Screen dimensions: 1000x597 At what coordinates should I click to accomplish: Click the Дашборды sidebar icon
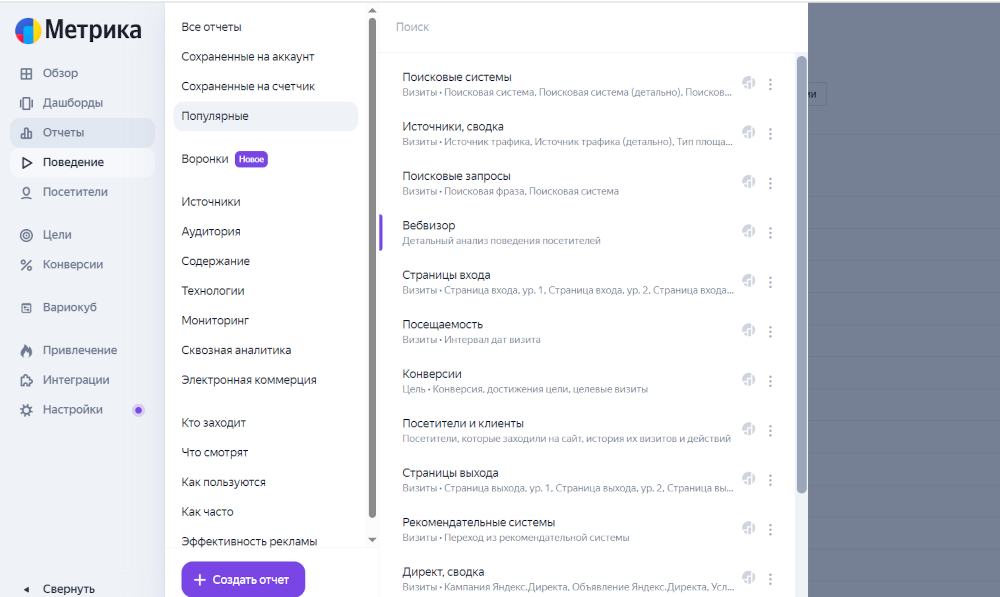click(26, 103)
